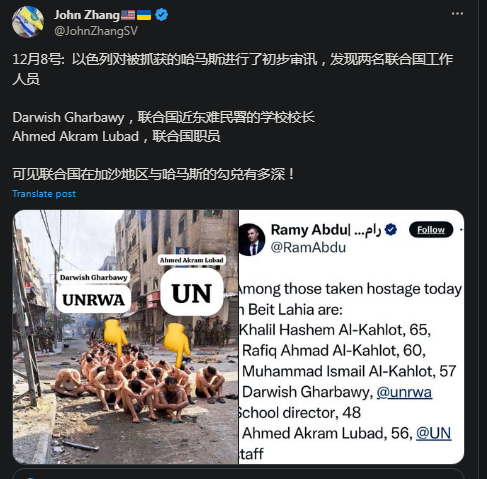Screen dimensions: 487x479
Task: Click the @unrwa mention link
Action: (404, 392)
